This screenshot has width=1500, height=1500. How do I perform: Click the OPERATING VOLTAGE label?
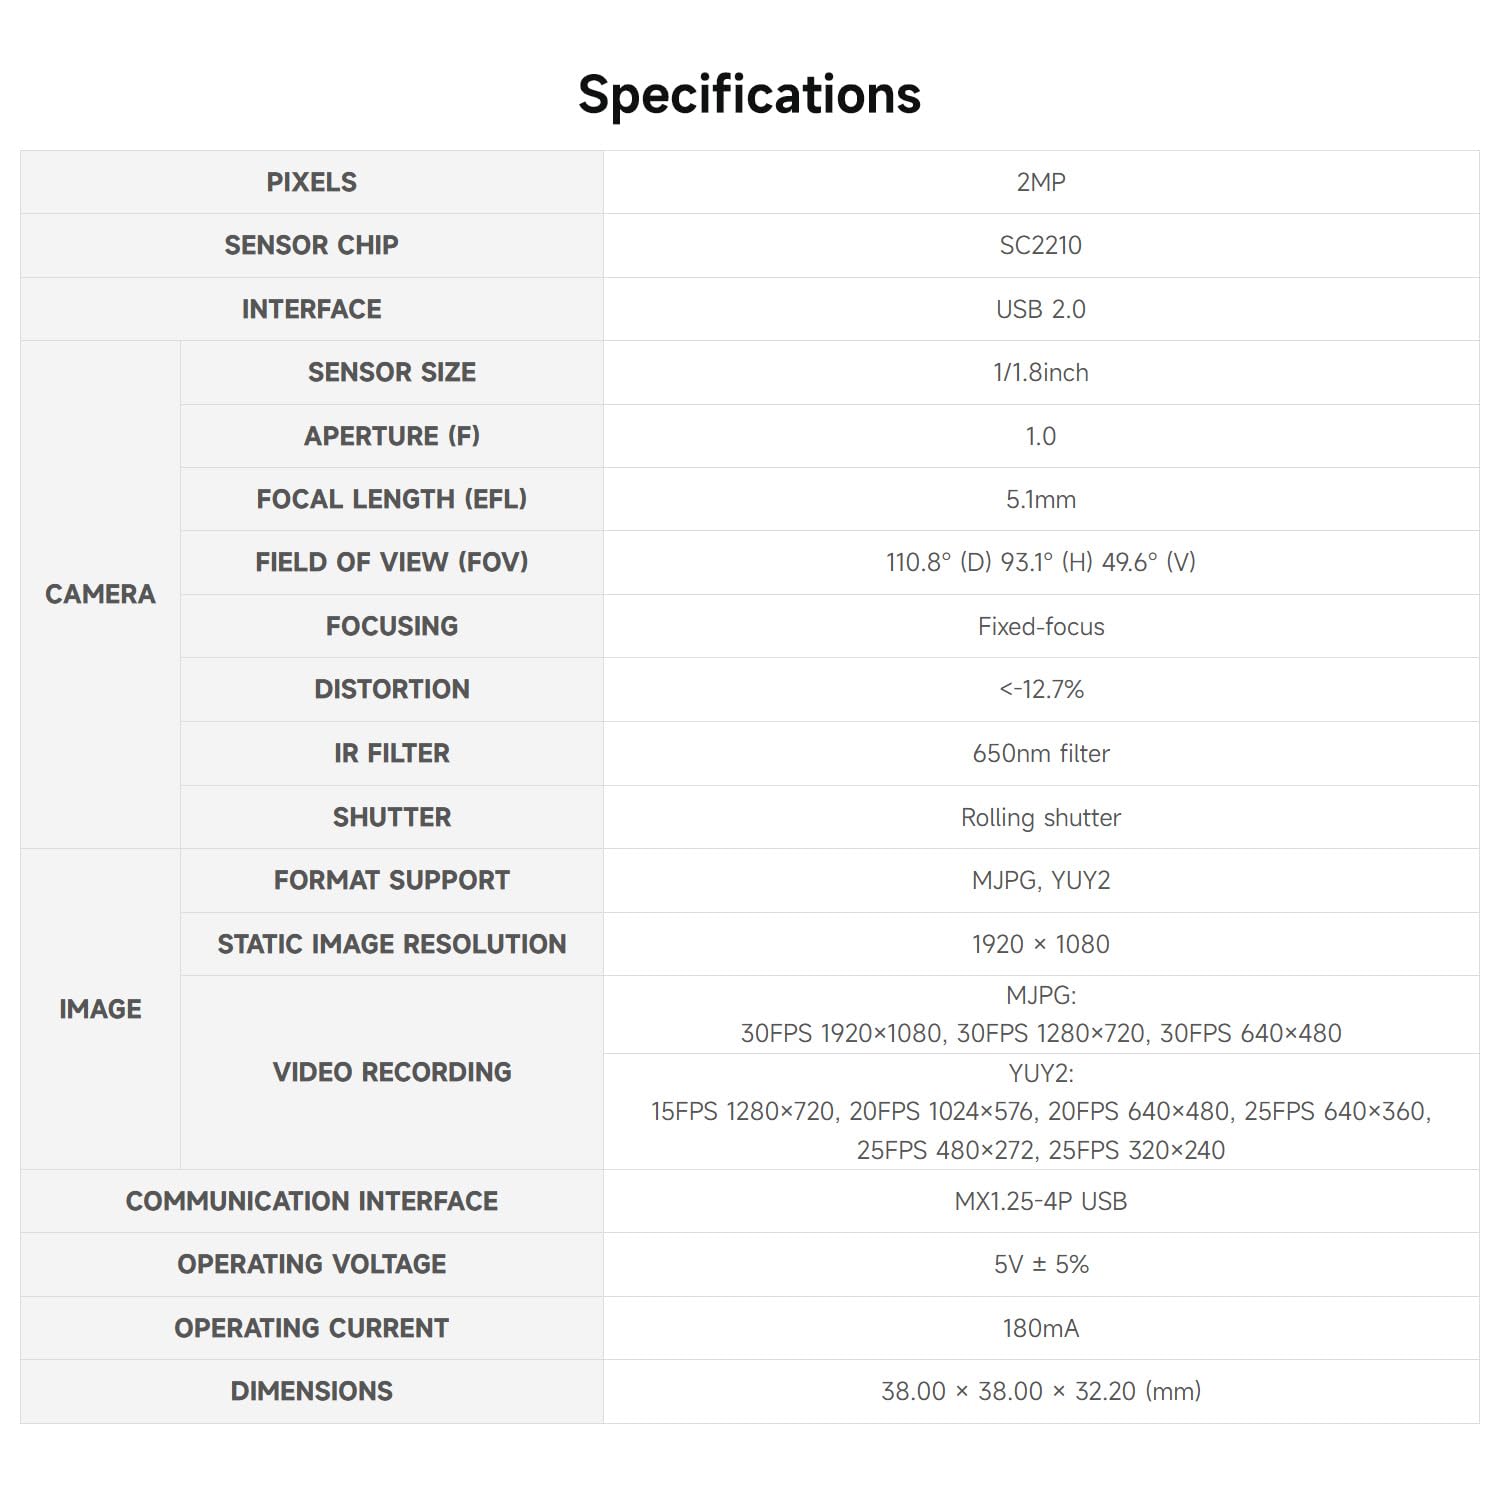pyautogui.click(x=311, y=1264)
